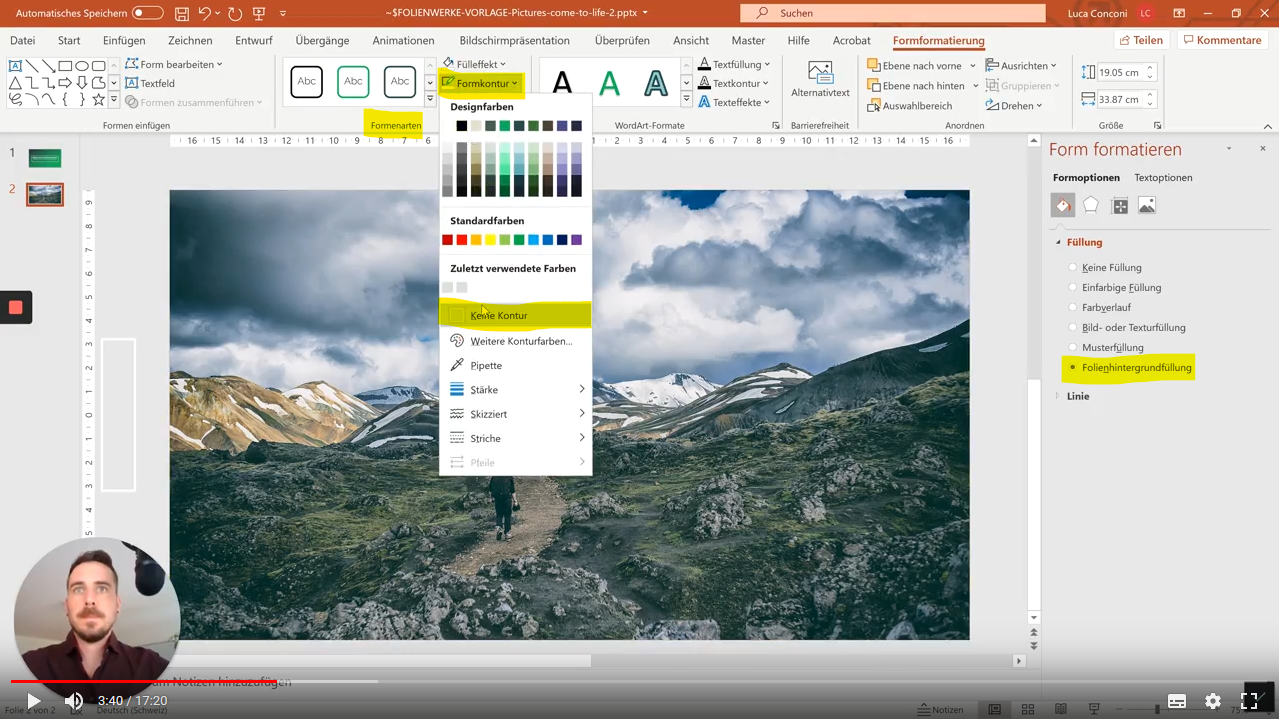Choose Keine Kontur from the menu
This screenshot has height=719, width=1279.
tap(516, 315)
